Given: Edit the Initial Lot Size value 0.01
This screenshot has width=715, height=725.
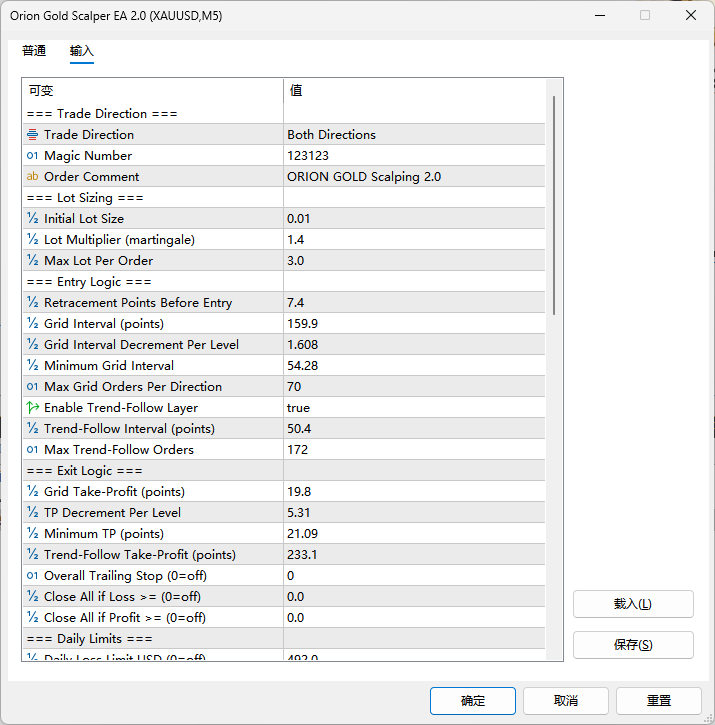Looking at the screenshot, I should (x=414, y=219).
